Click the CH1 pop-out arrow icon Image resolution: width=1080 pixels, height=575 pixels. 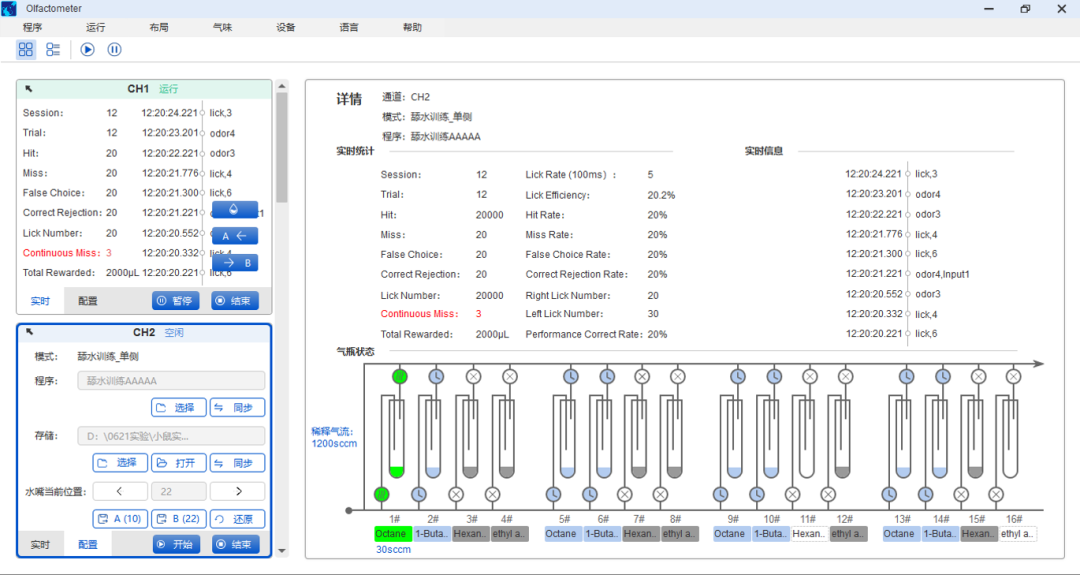[x=29, y=89]
